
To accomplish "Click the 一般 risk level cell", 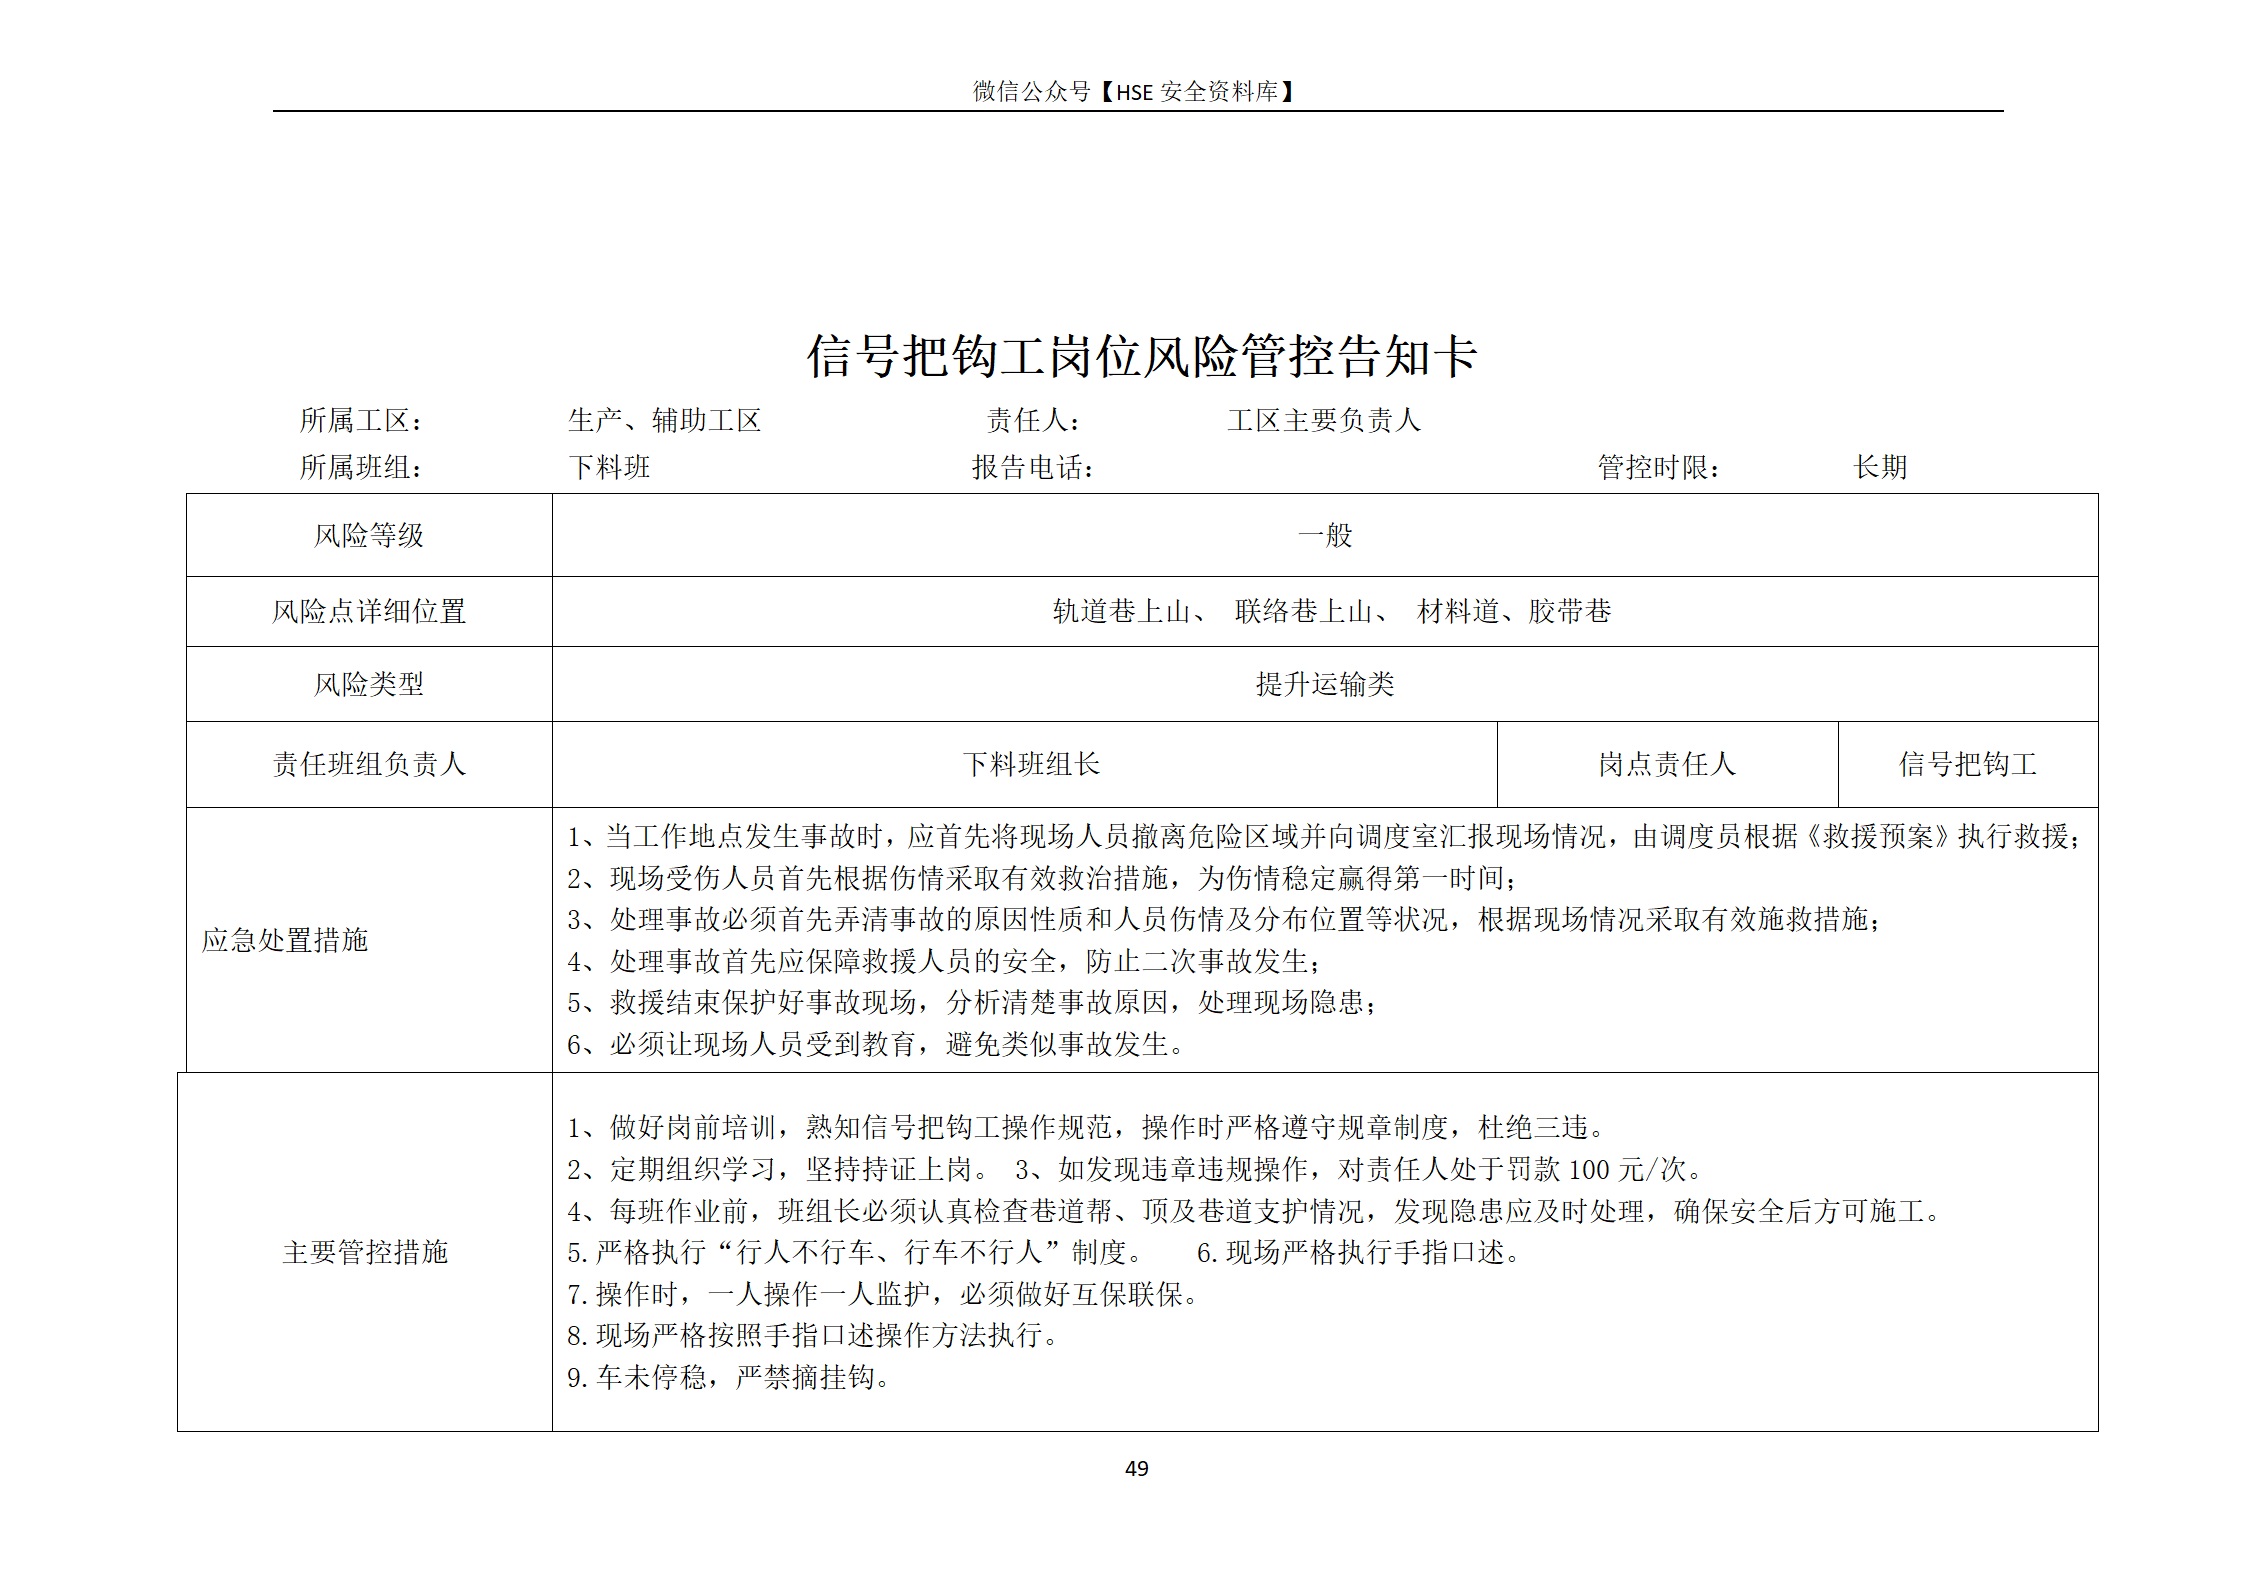I will pos(1324,535).
